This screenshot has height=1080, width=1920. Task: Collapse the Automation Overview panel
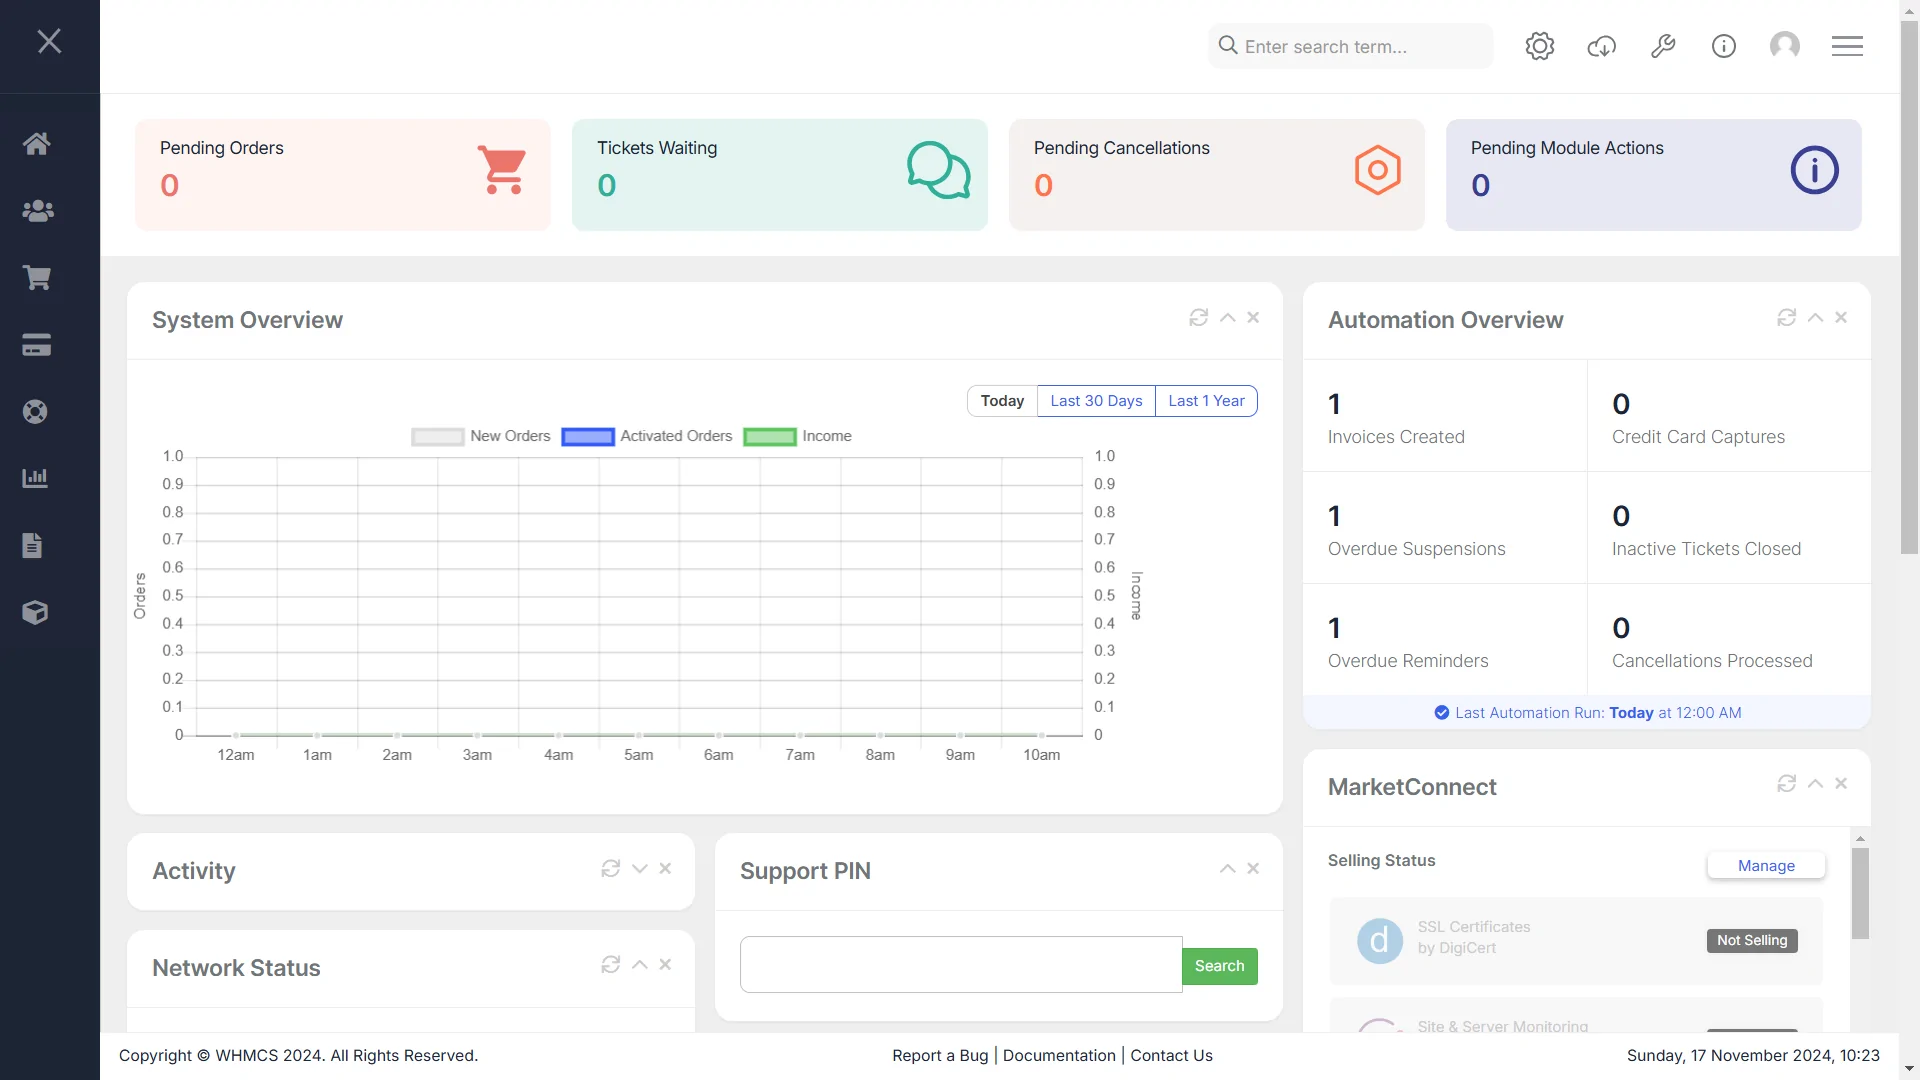point(1815,317)
